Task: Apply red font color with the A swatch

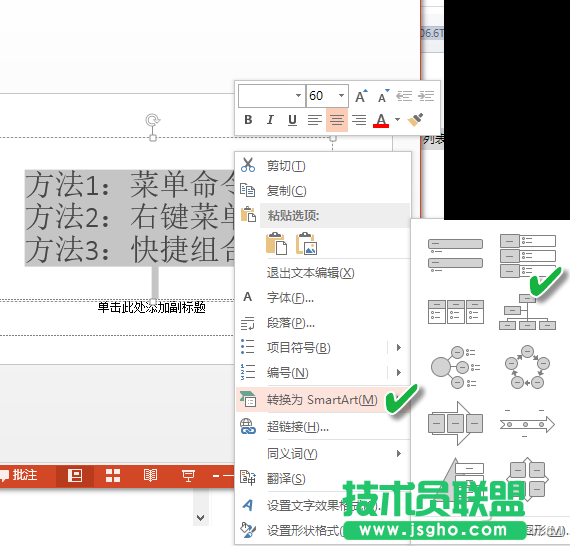Action: pos(381,120)
